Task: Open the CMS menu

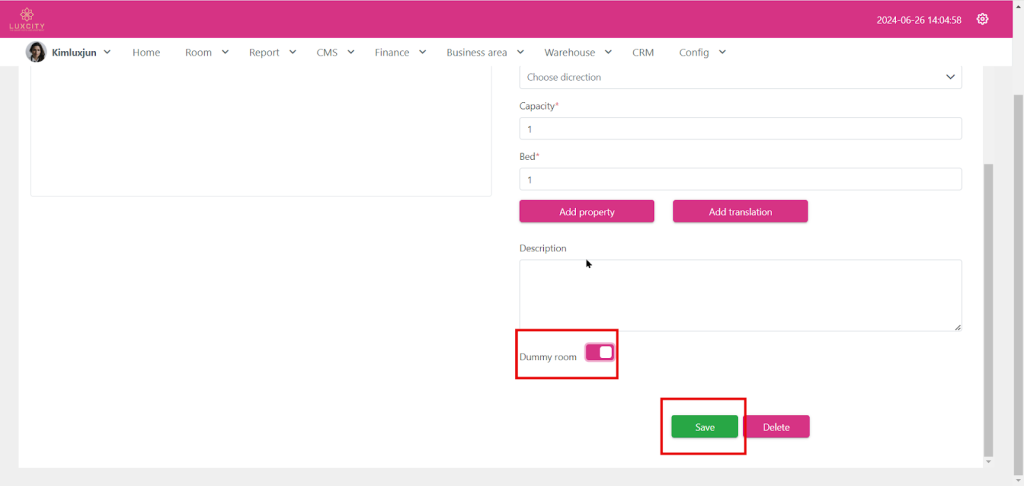Action: pyautogui.click(x=335, y=52)
